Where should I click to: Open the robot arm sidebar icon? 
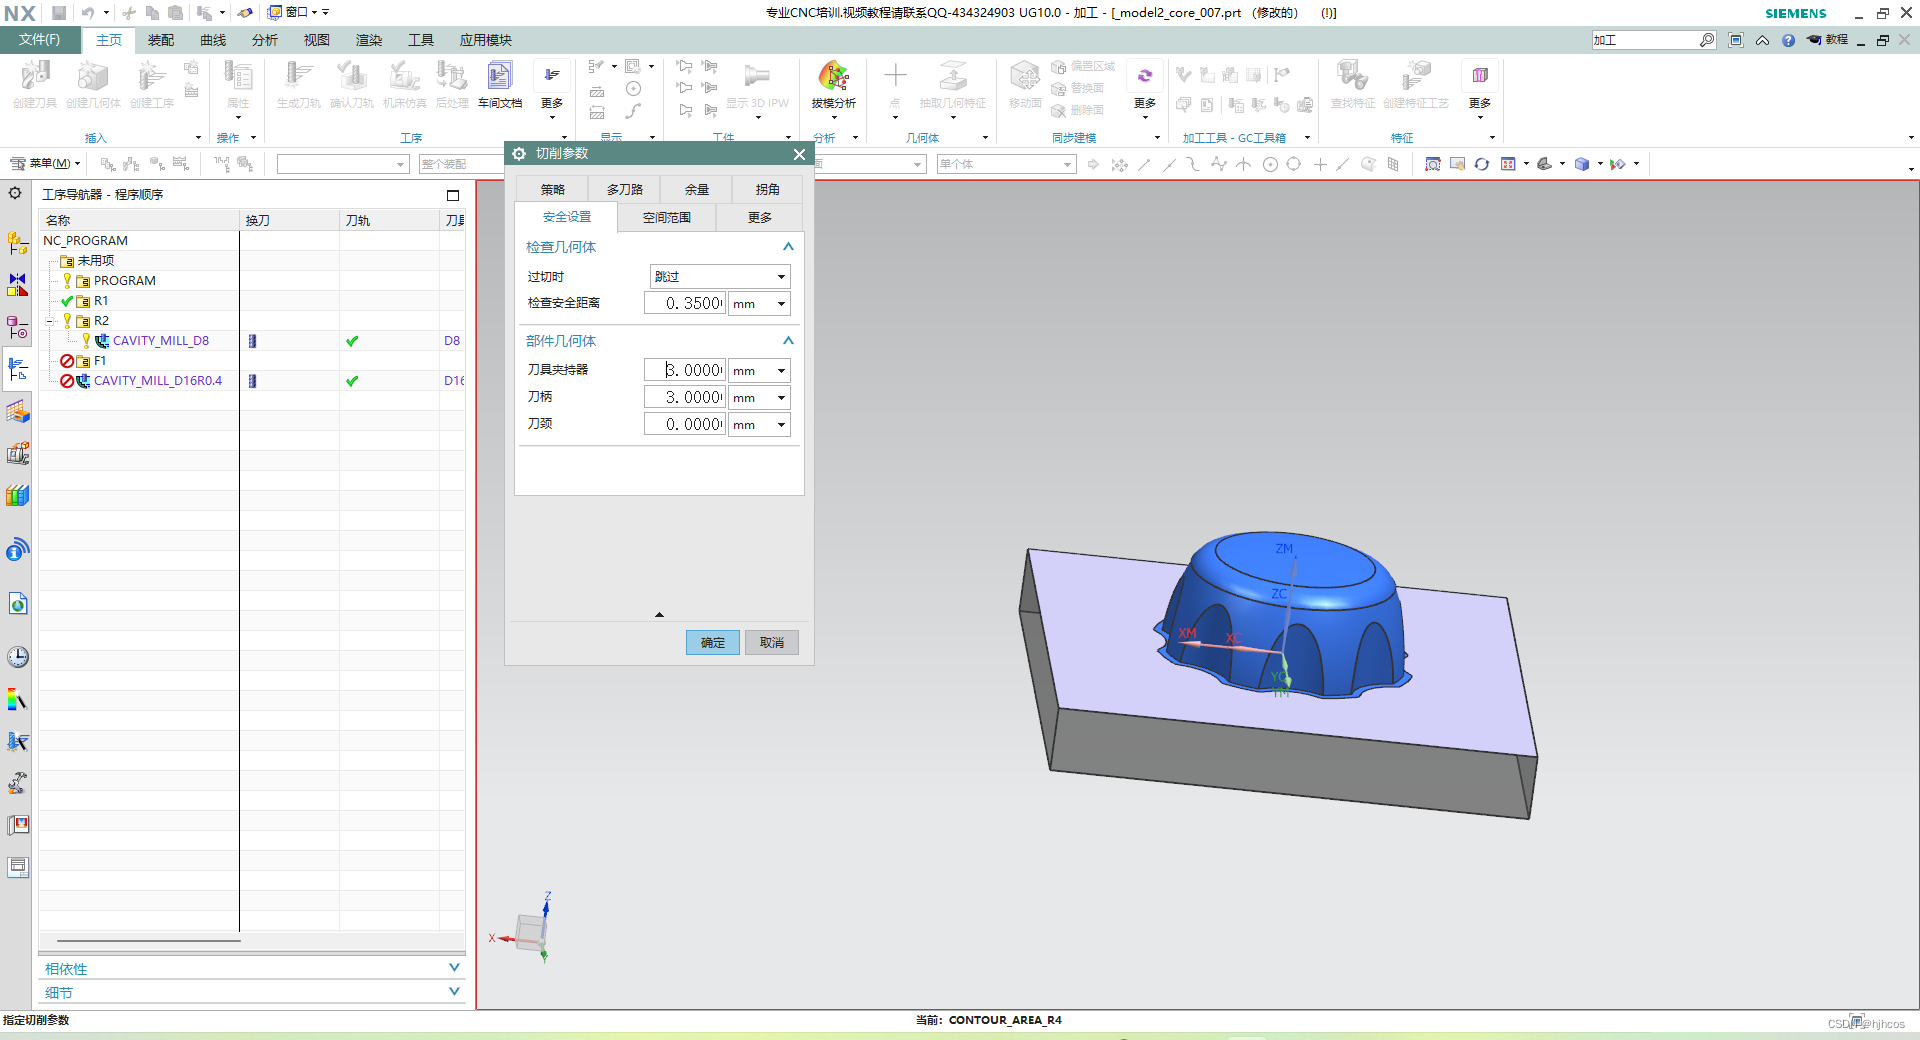(17, 783)
